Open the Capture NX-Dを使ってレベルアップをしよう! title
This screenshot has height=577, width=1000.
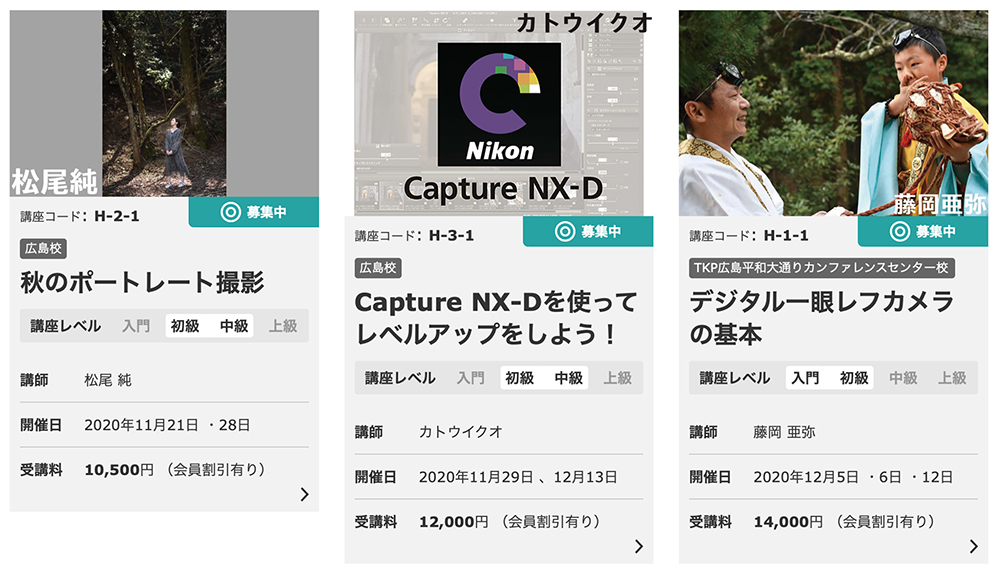pyautogui.click(x=496, y=318)
